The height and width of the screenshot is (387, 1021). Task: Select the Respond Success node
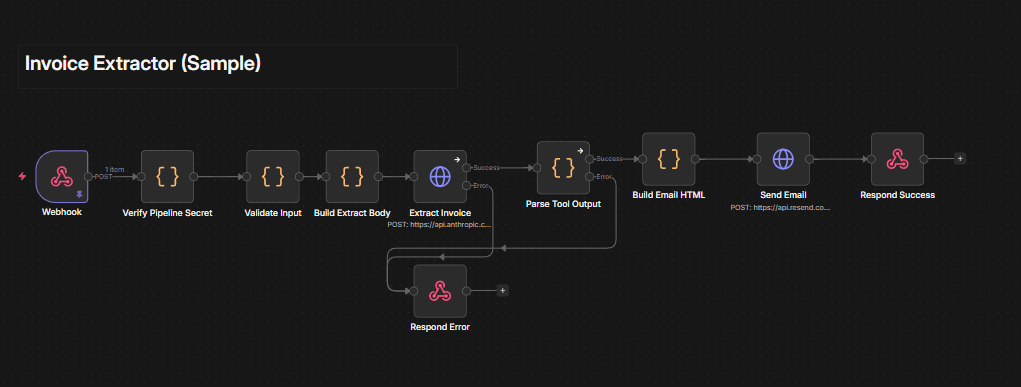point(897,158)
